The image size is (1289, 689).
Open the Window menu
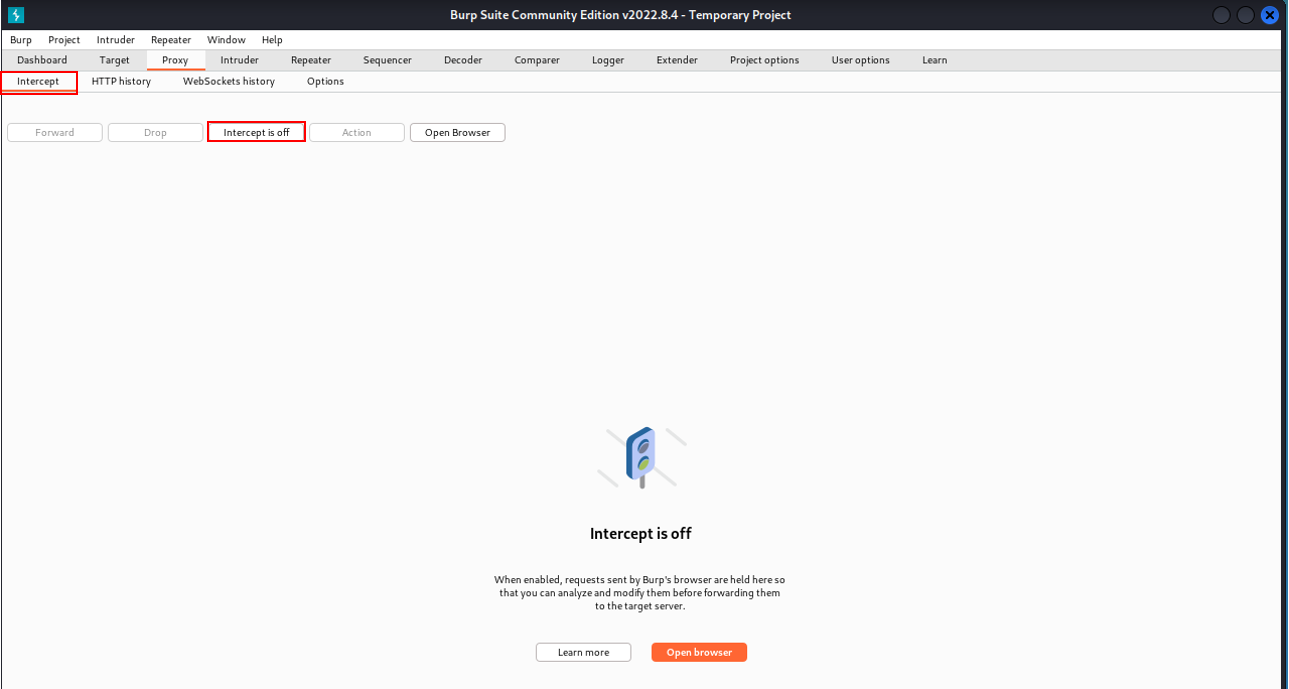coord(226,40)
